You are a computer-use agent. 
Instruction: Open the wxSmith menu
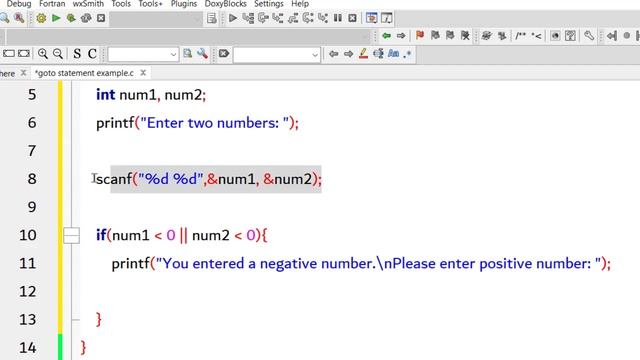coord(88,4)
